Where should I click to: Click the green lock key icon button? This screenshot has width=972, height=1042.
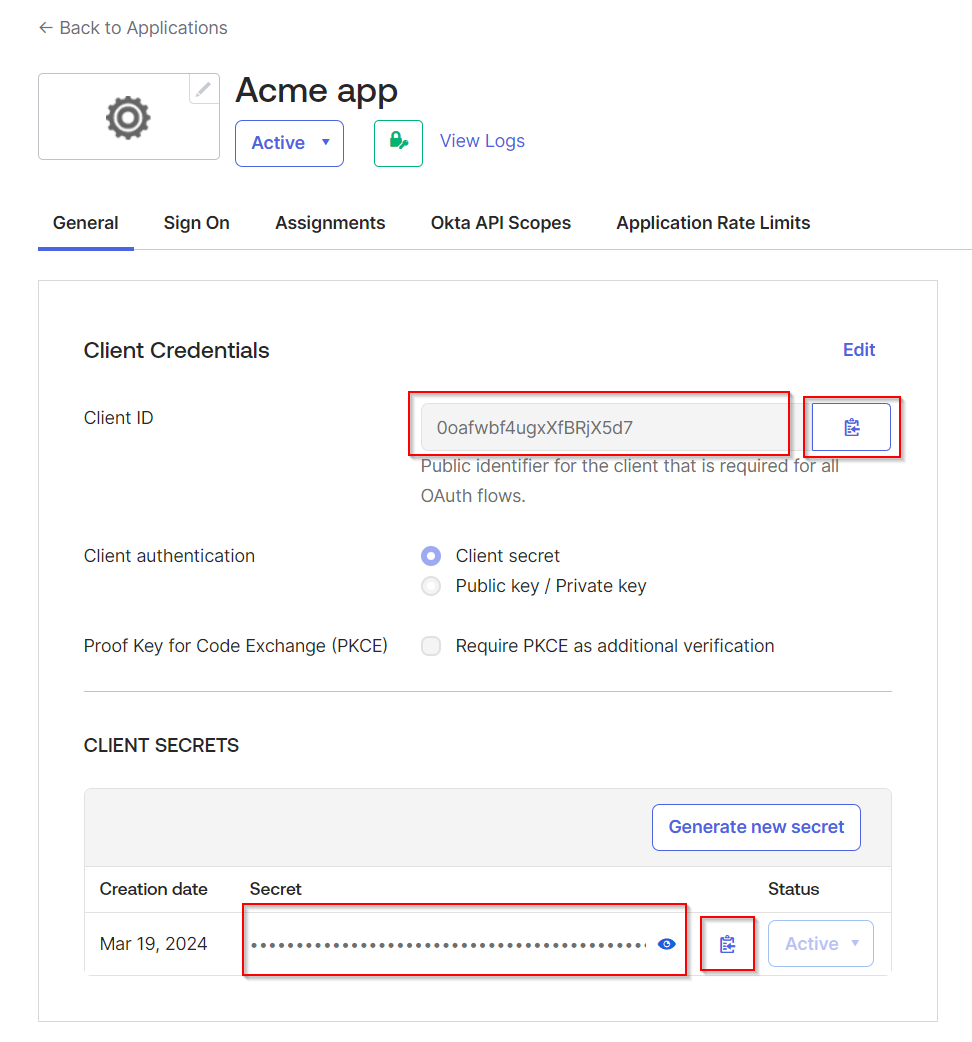(398, 142)
